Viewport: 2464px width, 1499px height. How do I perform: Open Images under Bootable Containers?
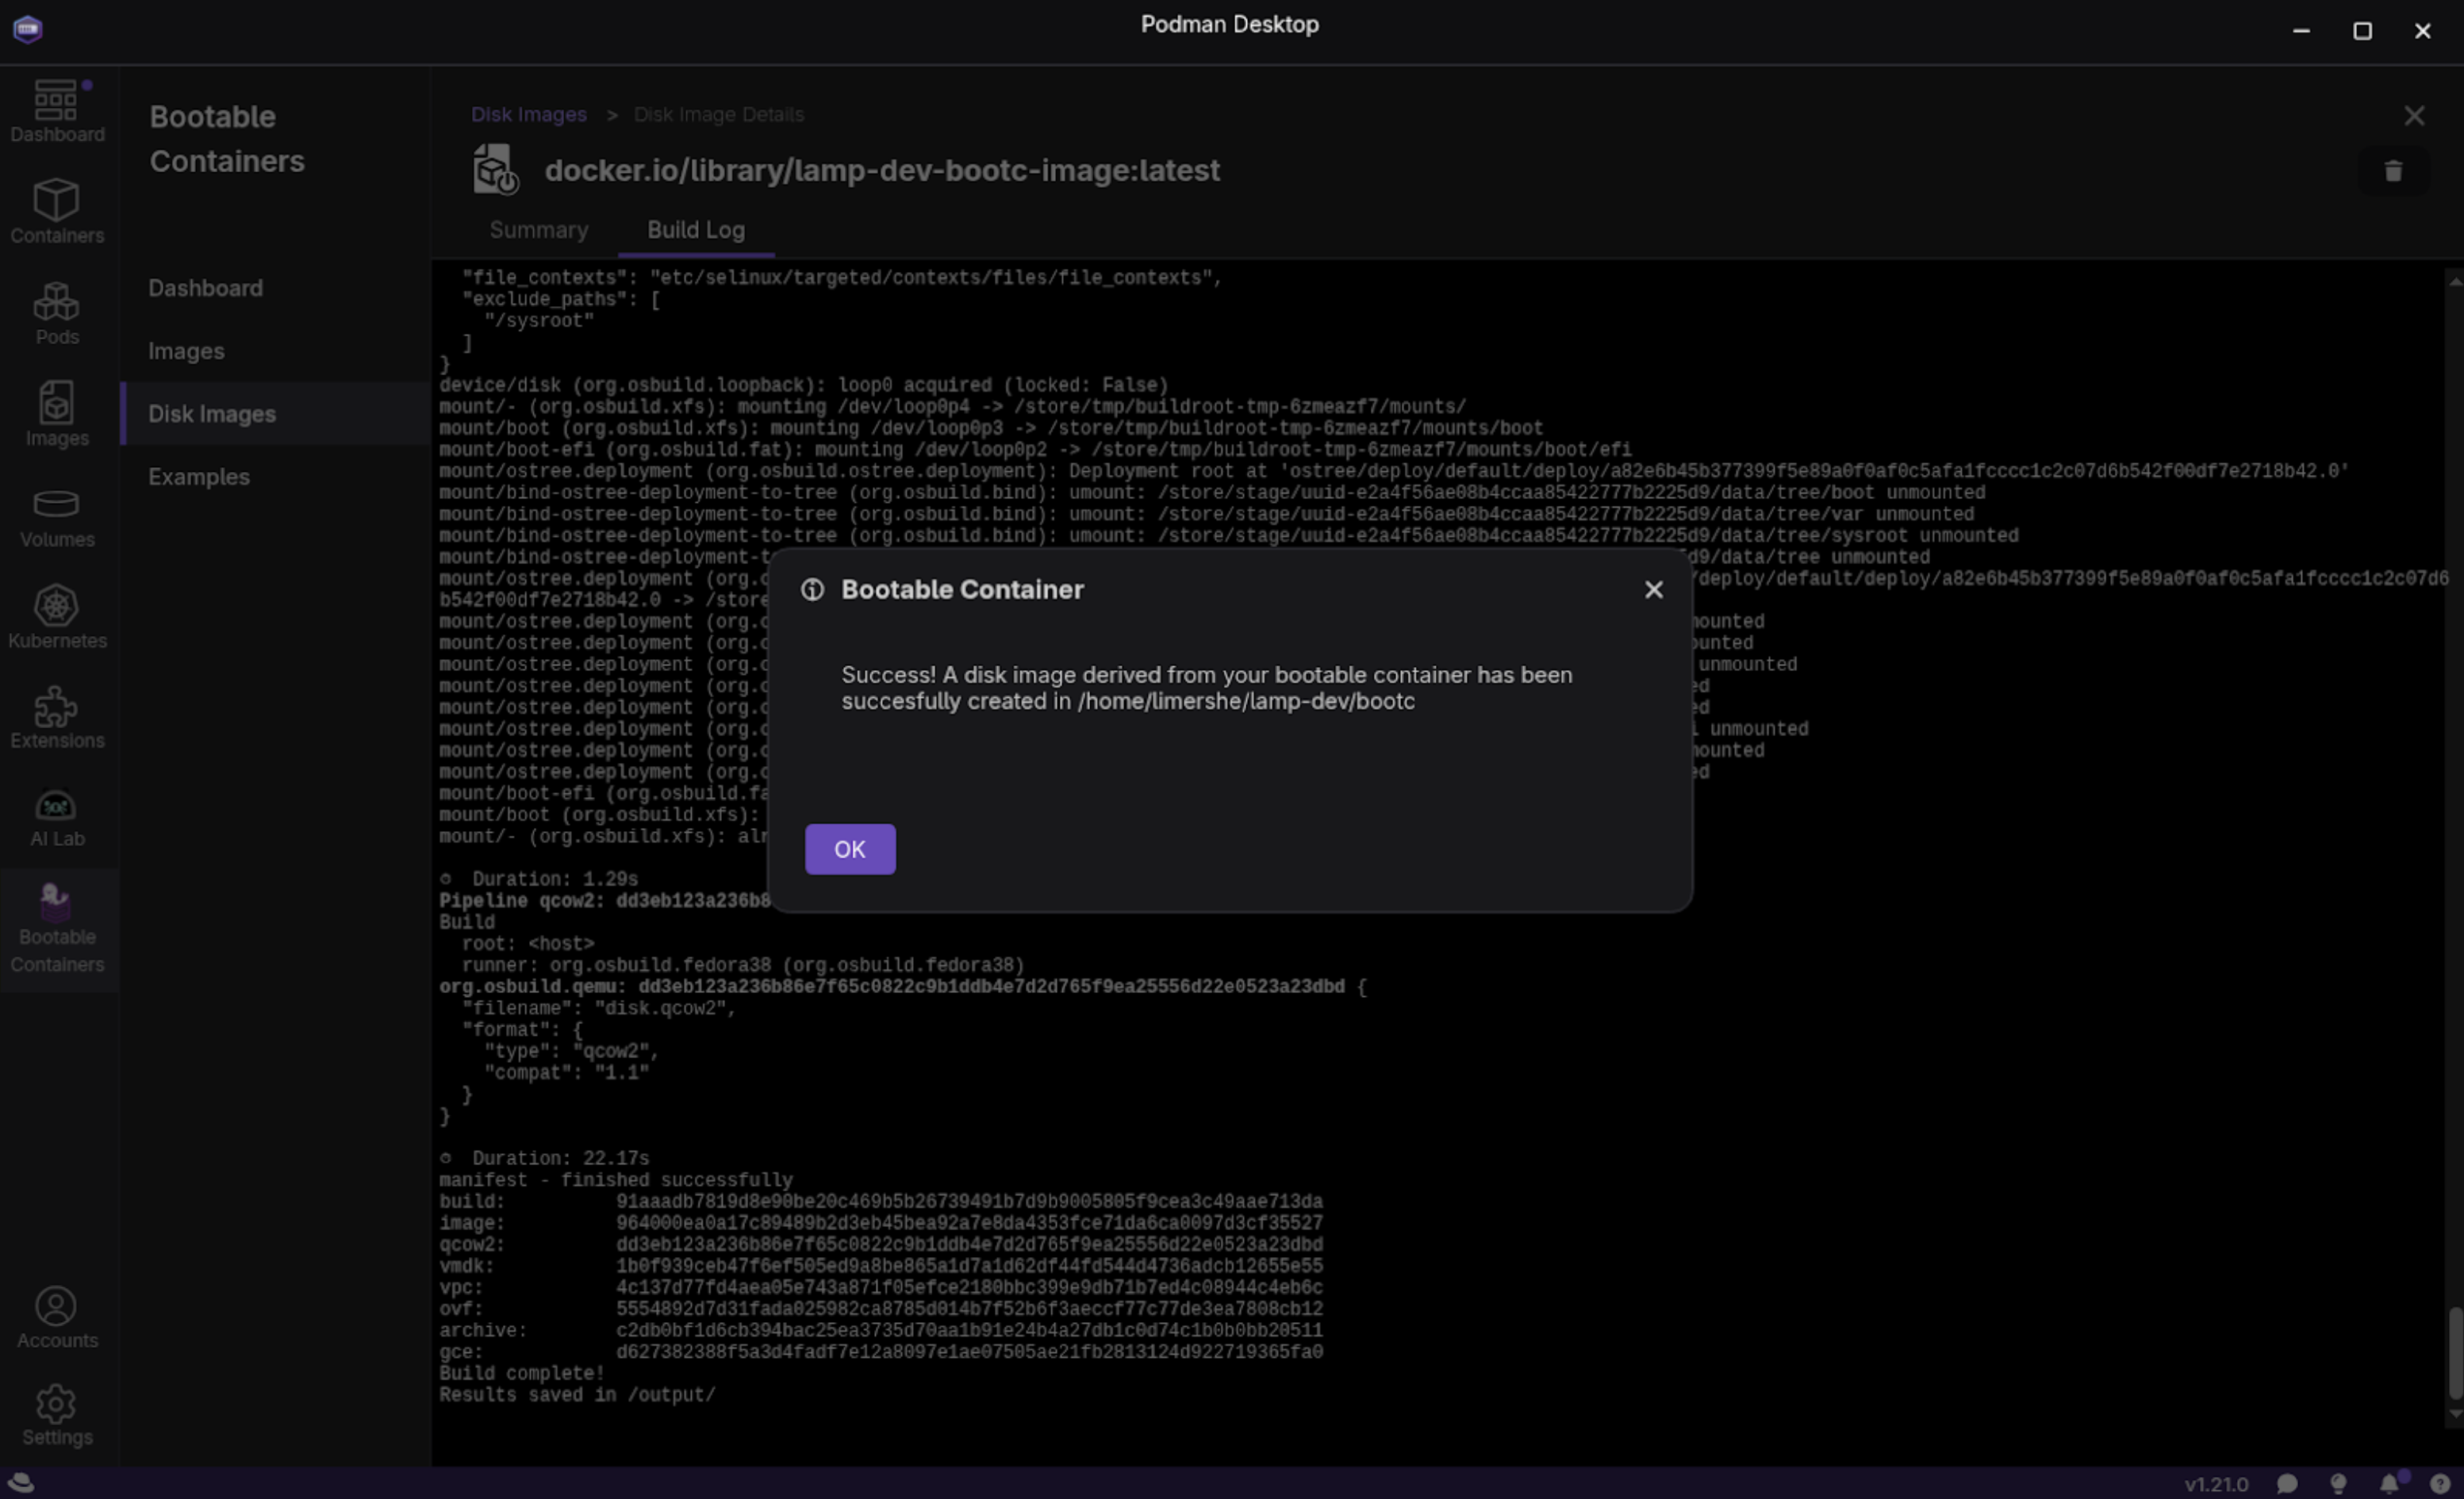186,351
